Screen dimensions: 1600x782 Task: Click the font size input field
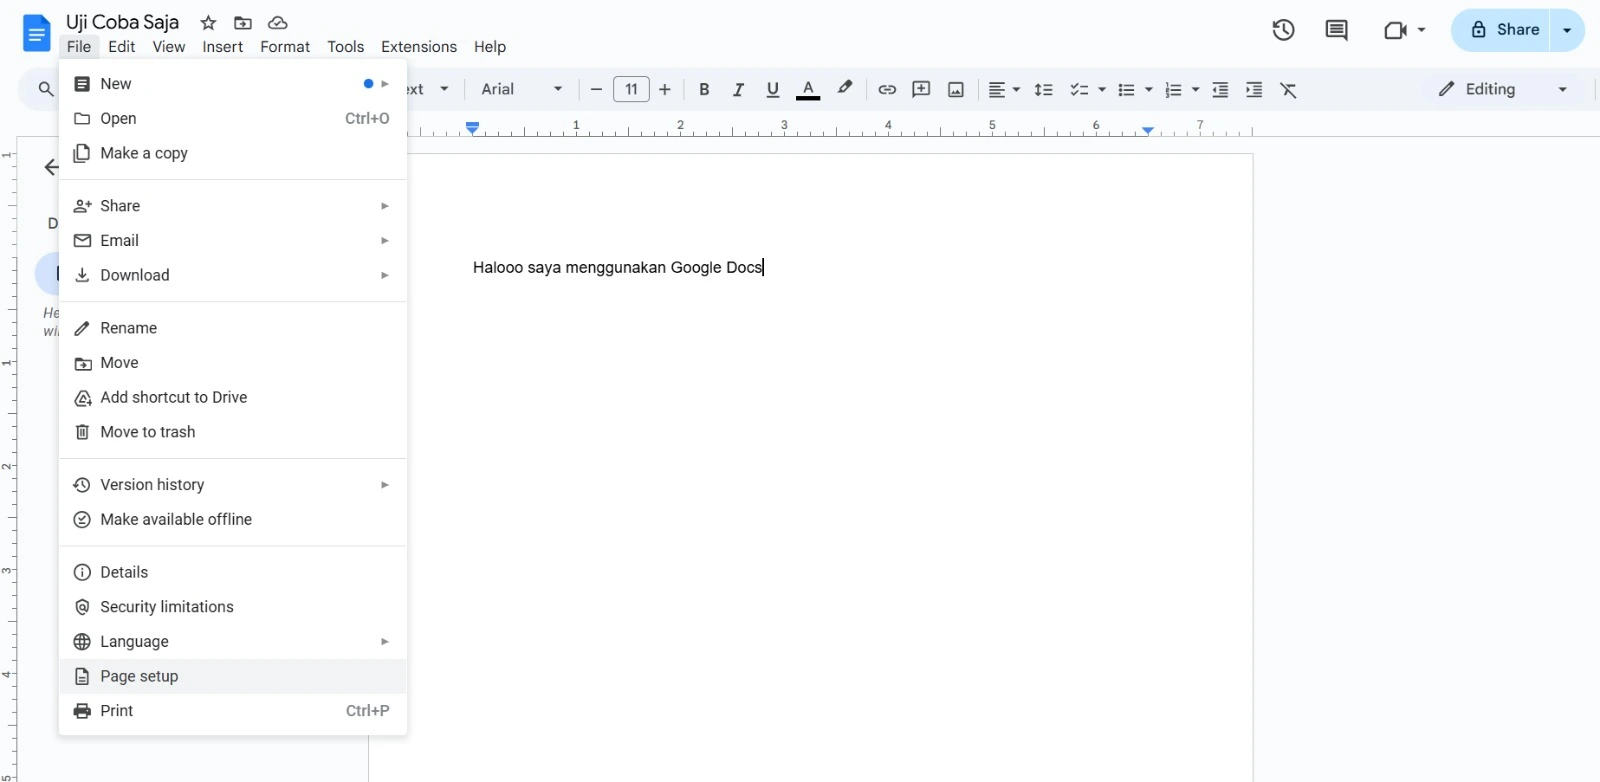coord(631,90)
